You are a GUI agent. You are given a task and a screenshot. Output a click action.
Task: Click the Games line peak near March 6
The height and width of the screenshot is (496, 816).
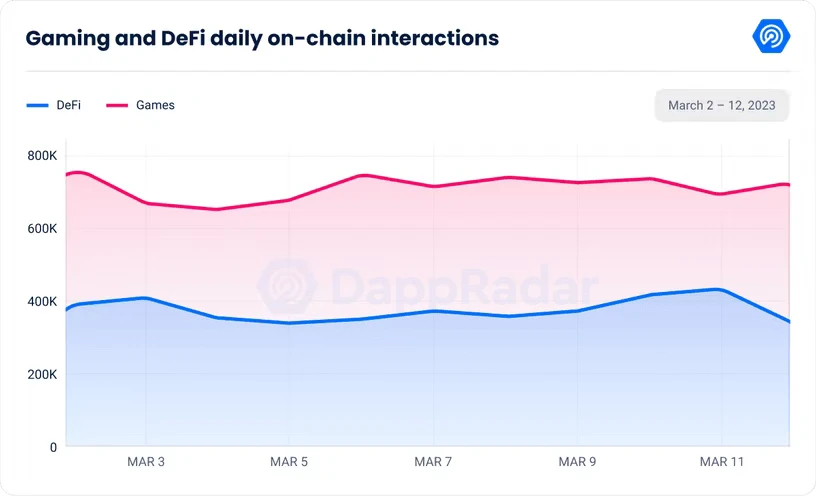[x=364, y=175]
